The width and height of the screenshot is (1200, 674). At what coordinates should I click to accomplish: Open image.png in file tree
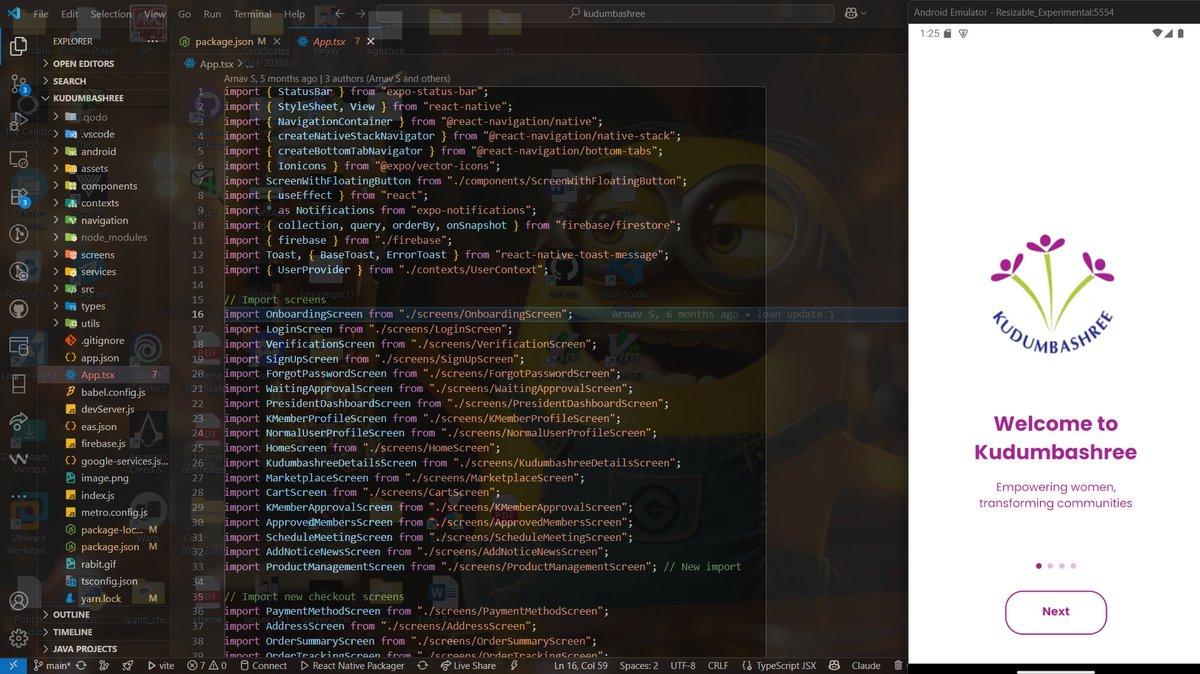[104, 478]
